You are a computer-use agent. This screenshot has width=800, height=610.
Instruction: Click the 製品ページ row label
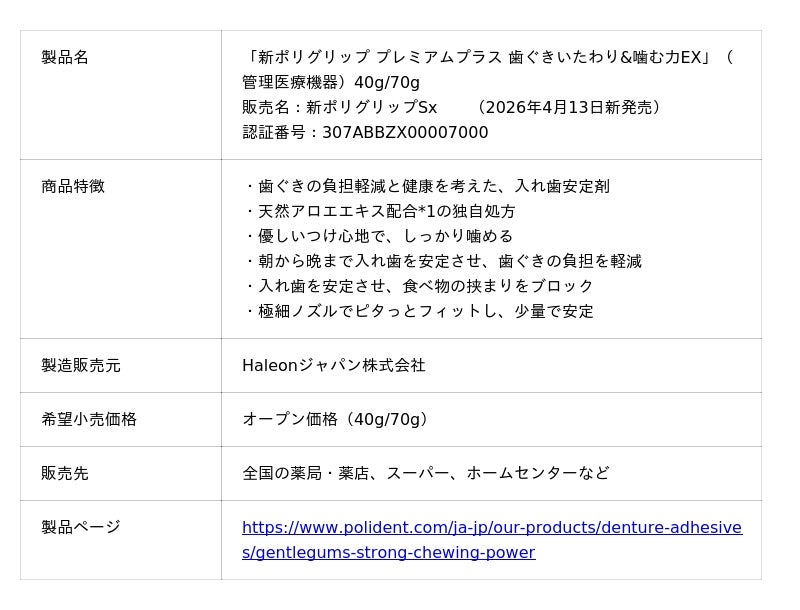coord(81,528)
